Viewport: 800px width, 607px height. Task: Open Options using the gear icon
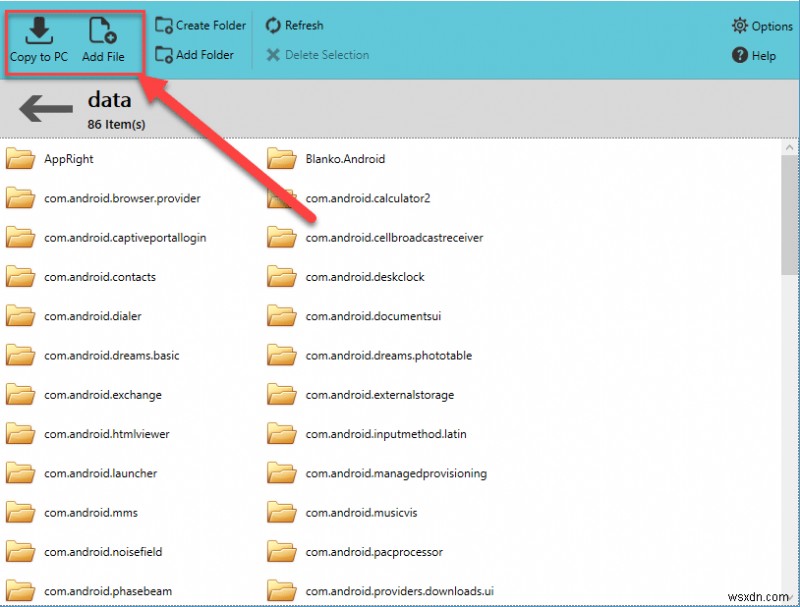coord(738,26)
